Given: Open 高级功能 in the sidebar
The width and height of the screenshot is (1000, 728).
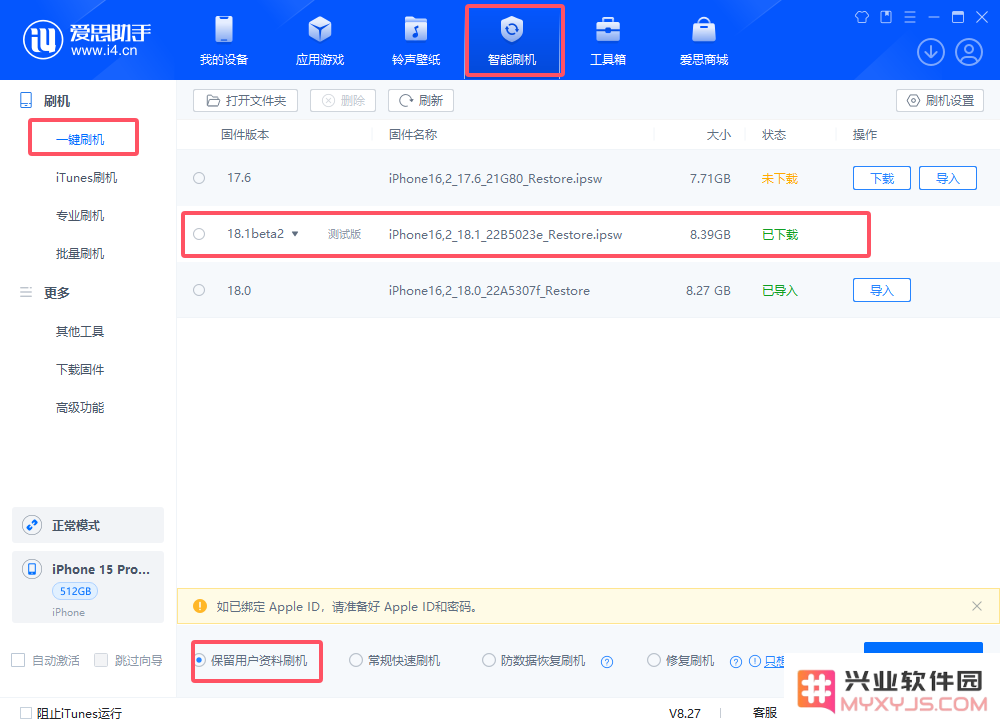Looking at the screenshot, I should point(80,407).
